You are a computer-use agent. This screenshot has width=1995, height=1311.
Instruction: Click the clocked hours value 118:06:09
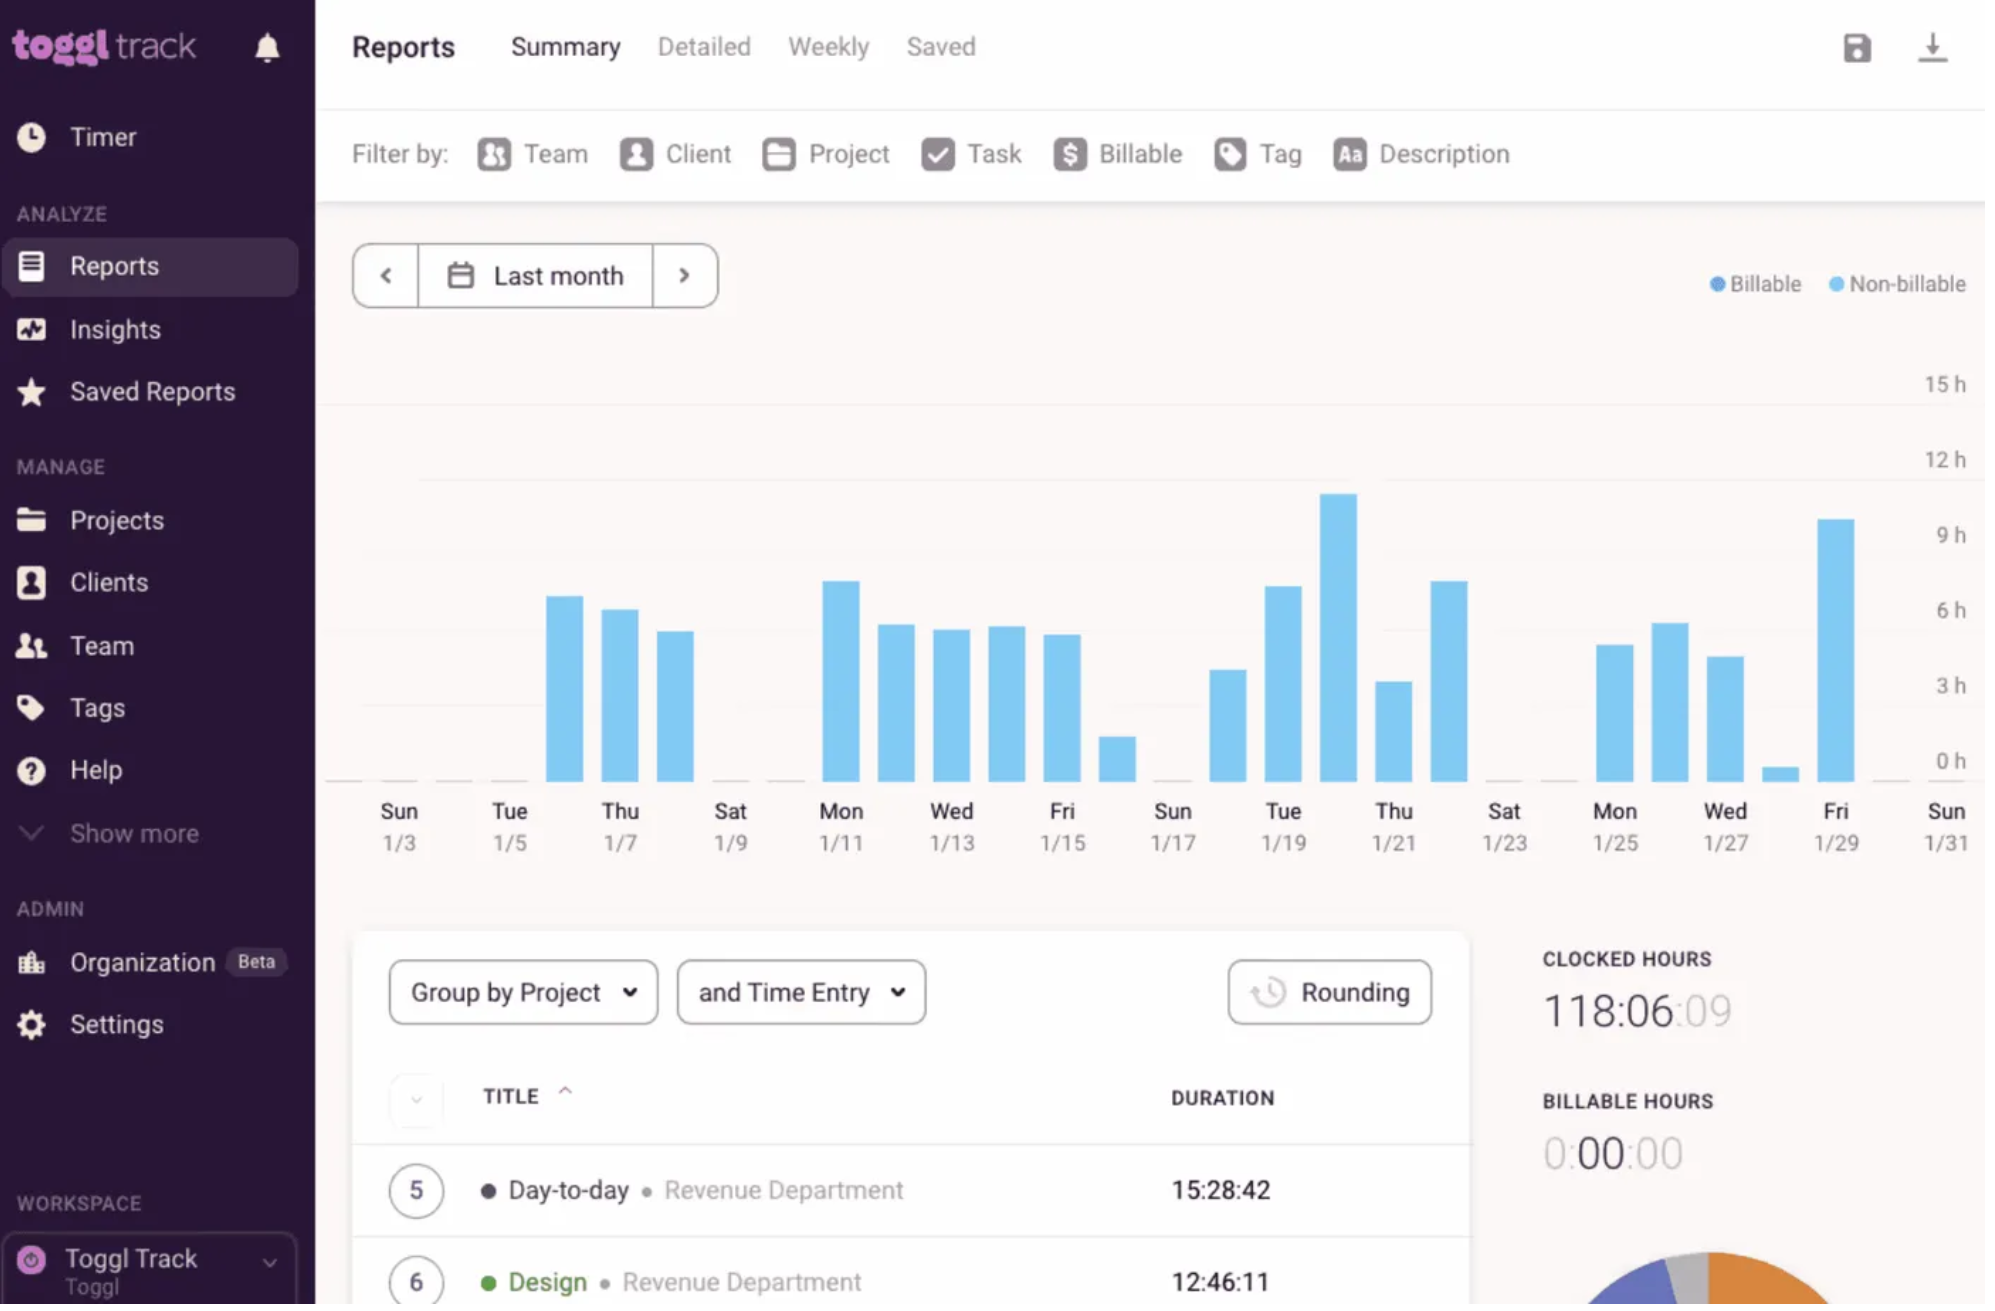pyautogui.click(x=1637, y=1011)
